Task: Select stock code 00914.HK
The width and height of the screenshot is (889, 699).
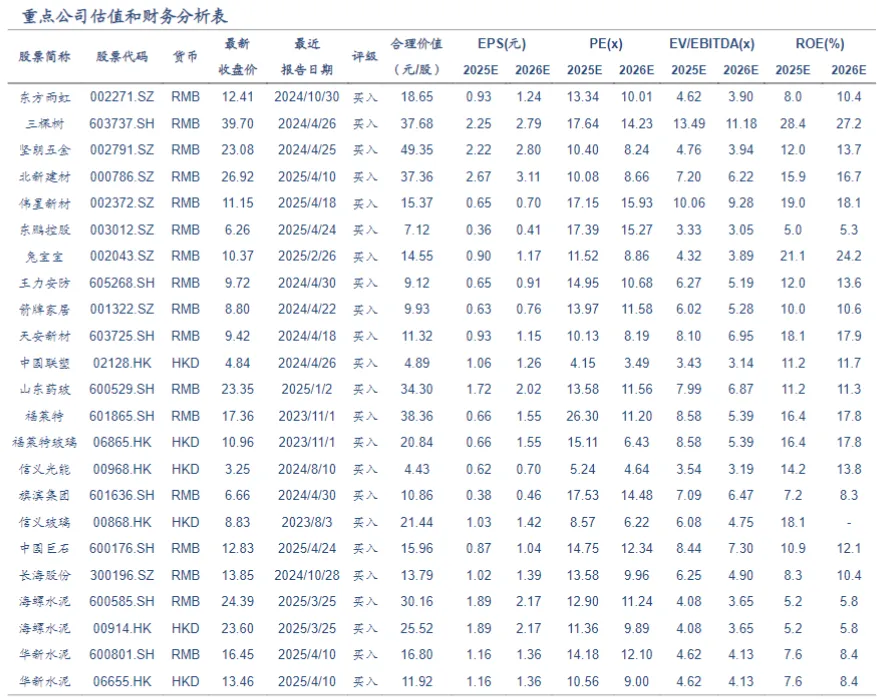Action: pos(122,629)
